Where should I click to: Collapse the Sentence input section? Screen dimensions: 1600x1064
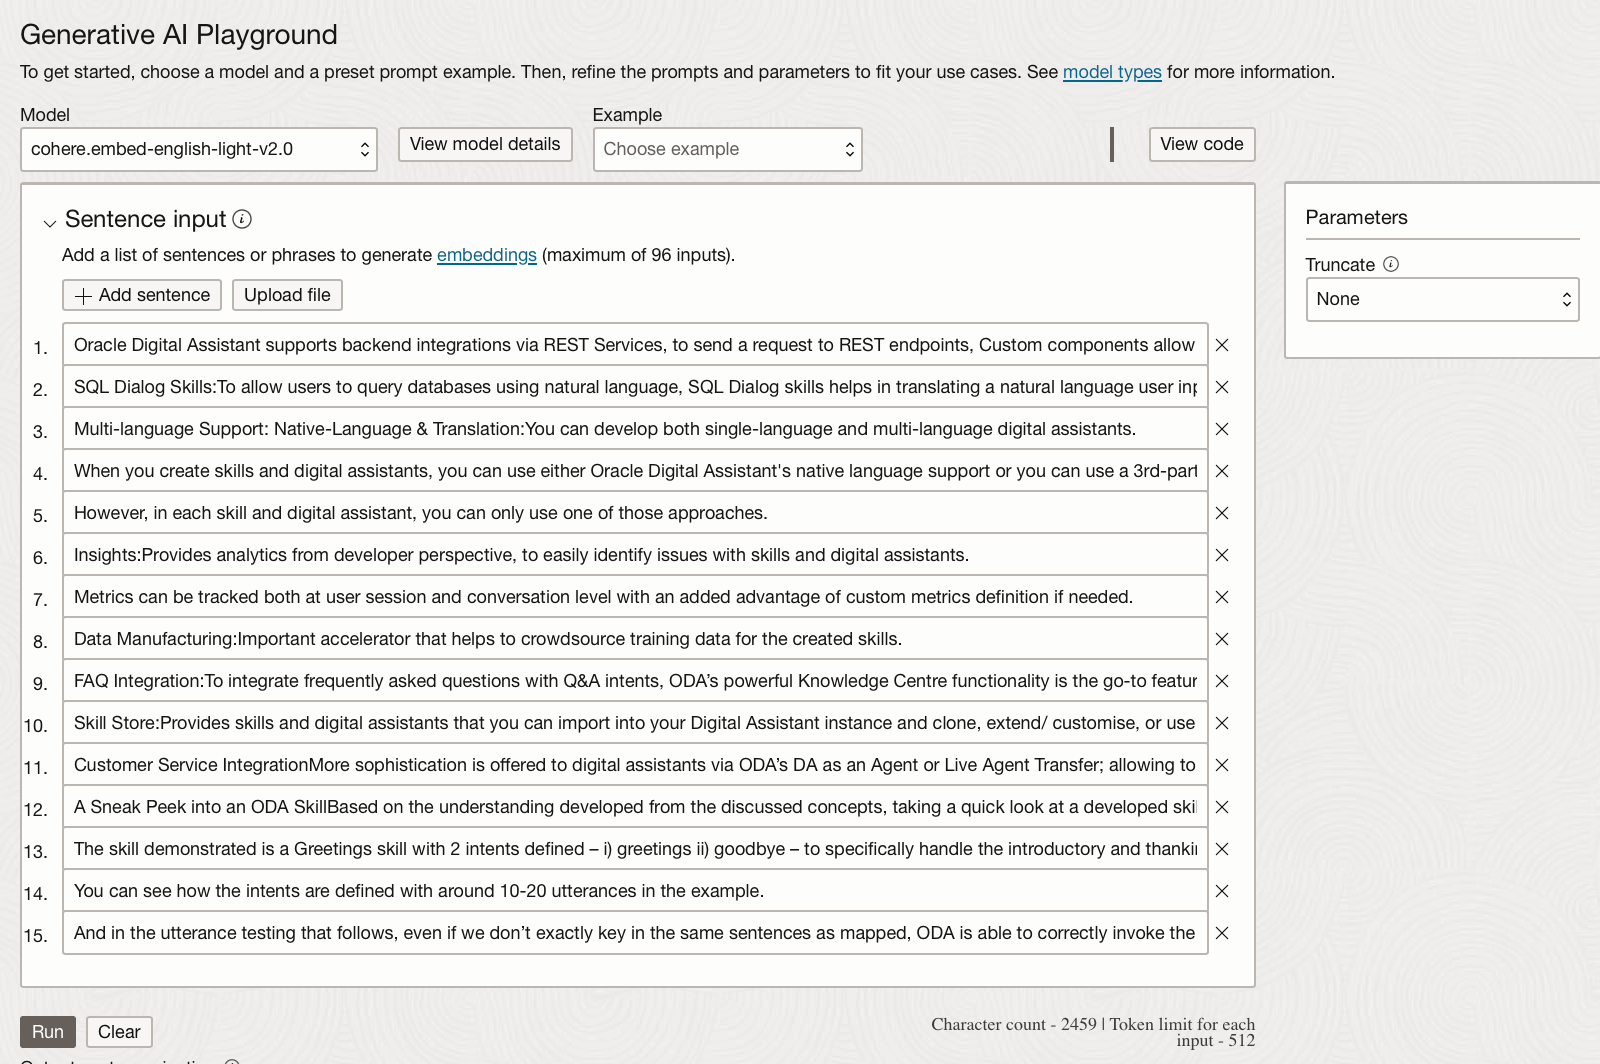pyautogui.click(x=49, y=222)
